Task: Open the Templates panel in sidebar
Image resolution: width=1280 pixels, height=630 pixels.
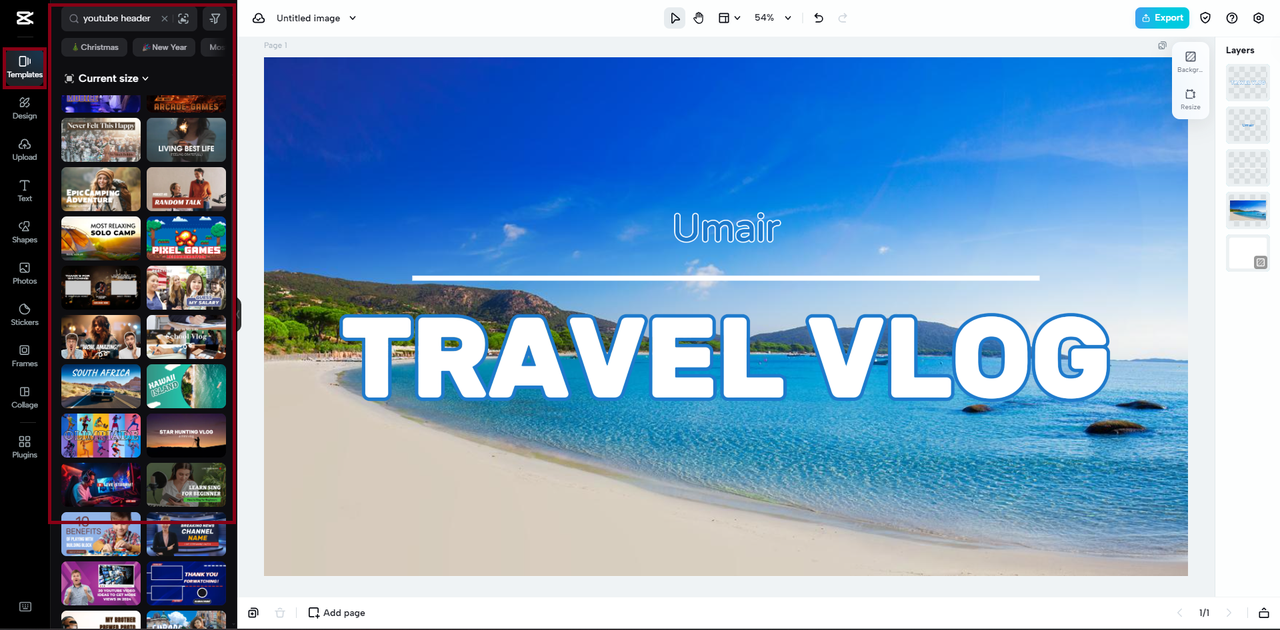Action: tap(24, 67)
